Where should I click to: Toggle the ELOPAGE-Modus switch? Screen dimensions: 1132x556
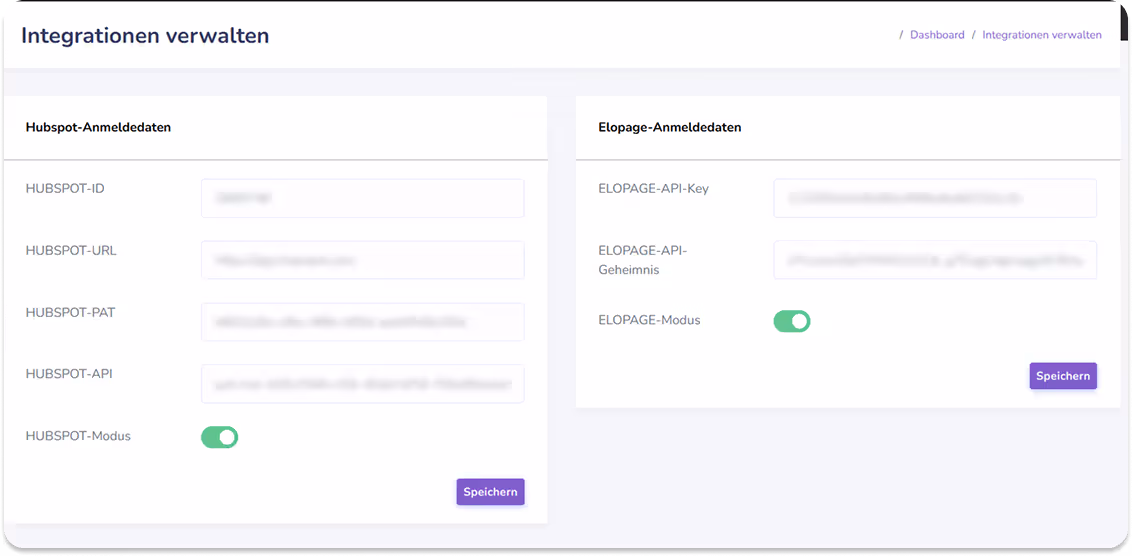[792, 321]
